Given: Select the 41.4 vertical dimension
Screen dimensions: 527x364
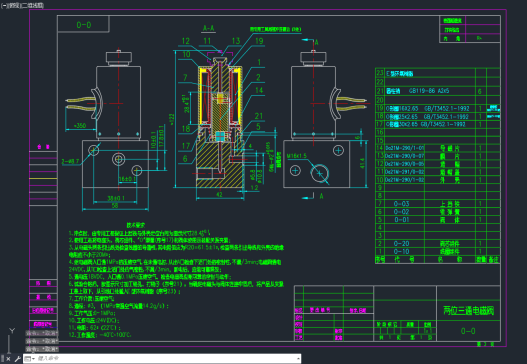Looking at the screenshot, I should [x=362, y=163].
